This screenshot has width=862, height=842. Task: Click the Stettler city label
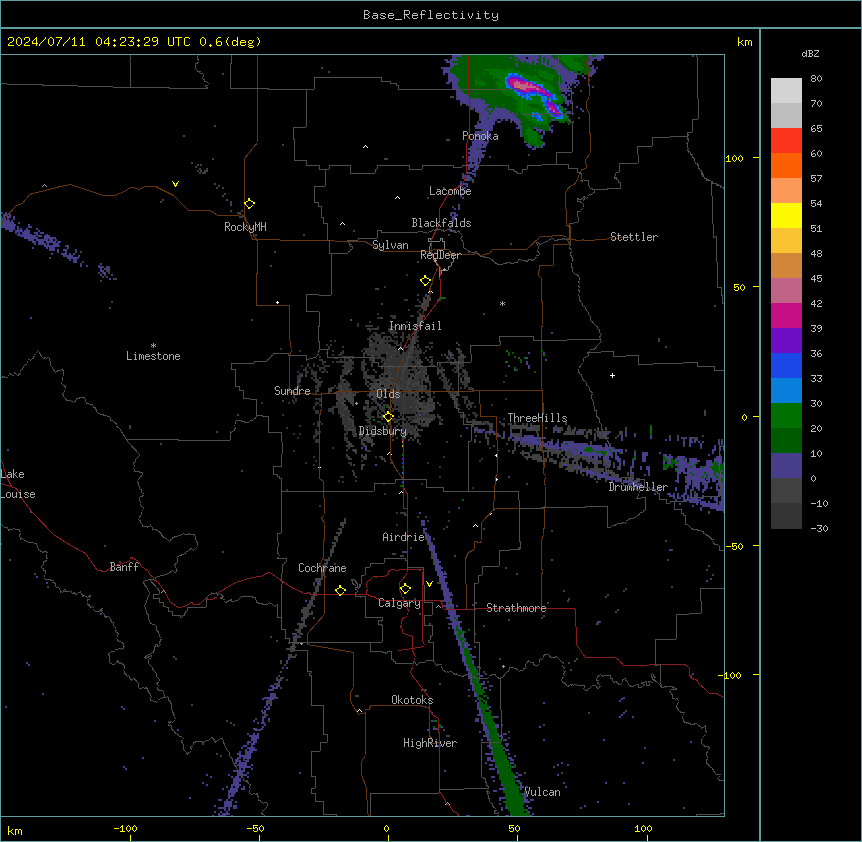point(634,237)
